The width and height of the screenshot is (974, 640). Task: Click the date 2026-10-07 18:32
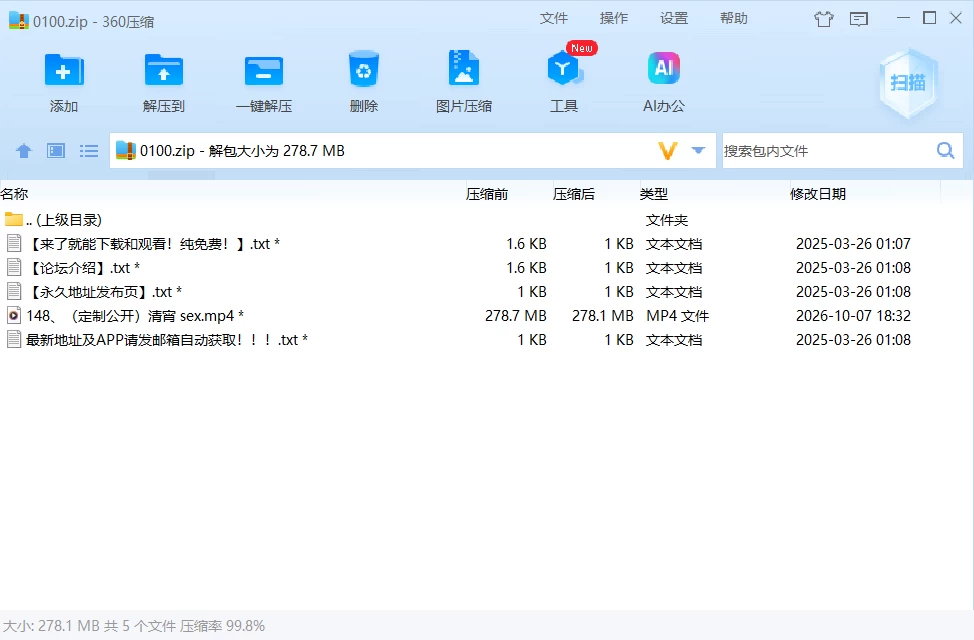[x=853, y=316]
